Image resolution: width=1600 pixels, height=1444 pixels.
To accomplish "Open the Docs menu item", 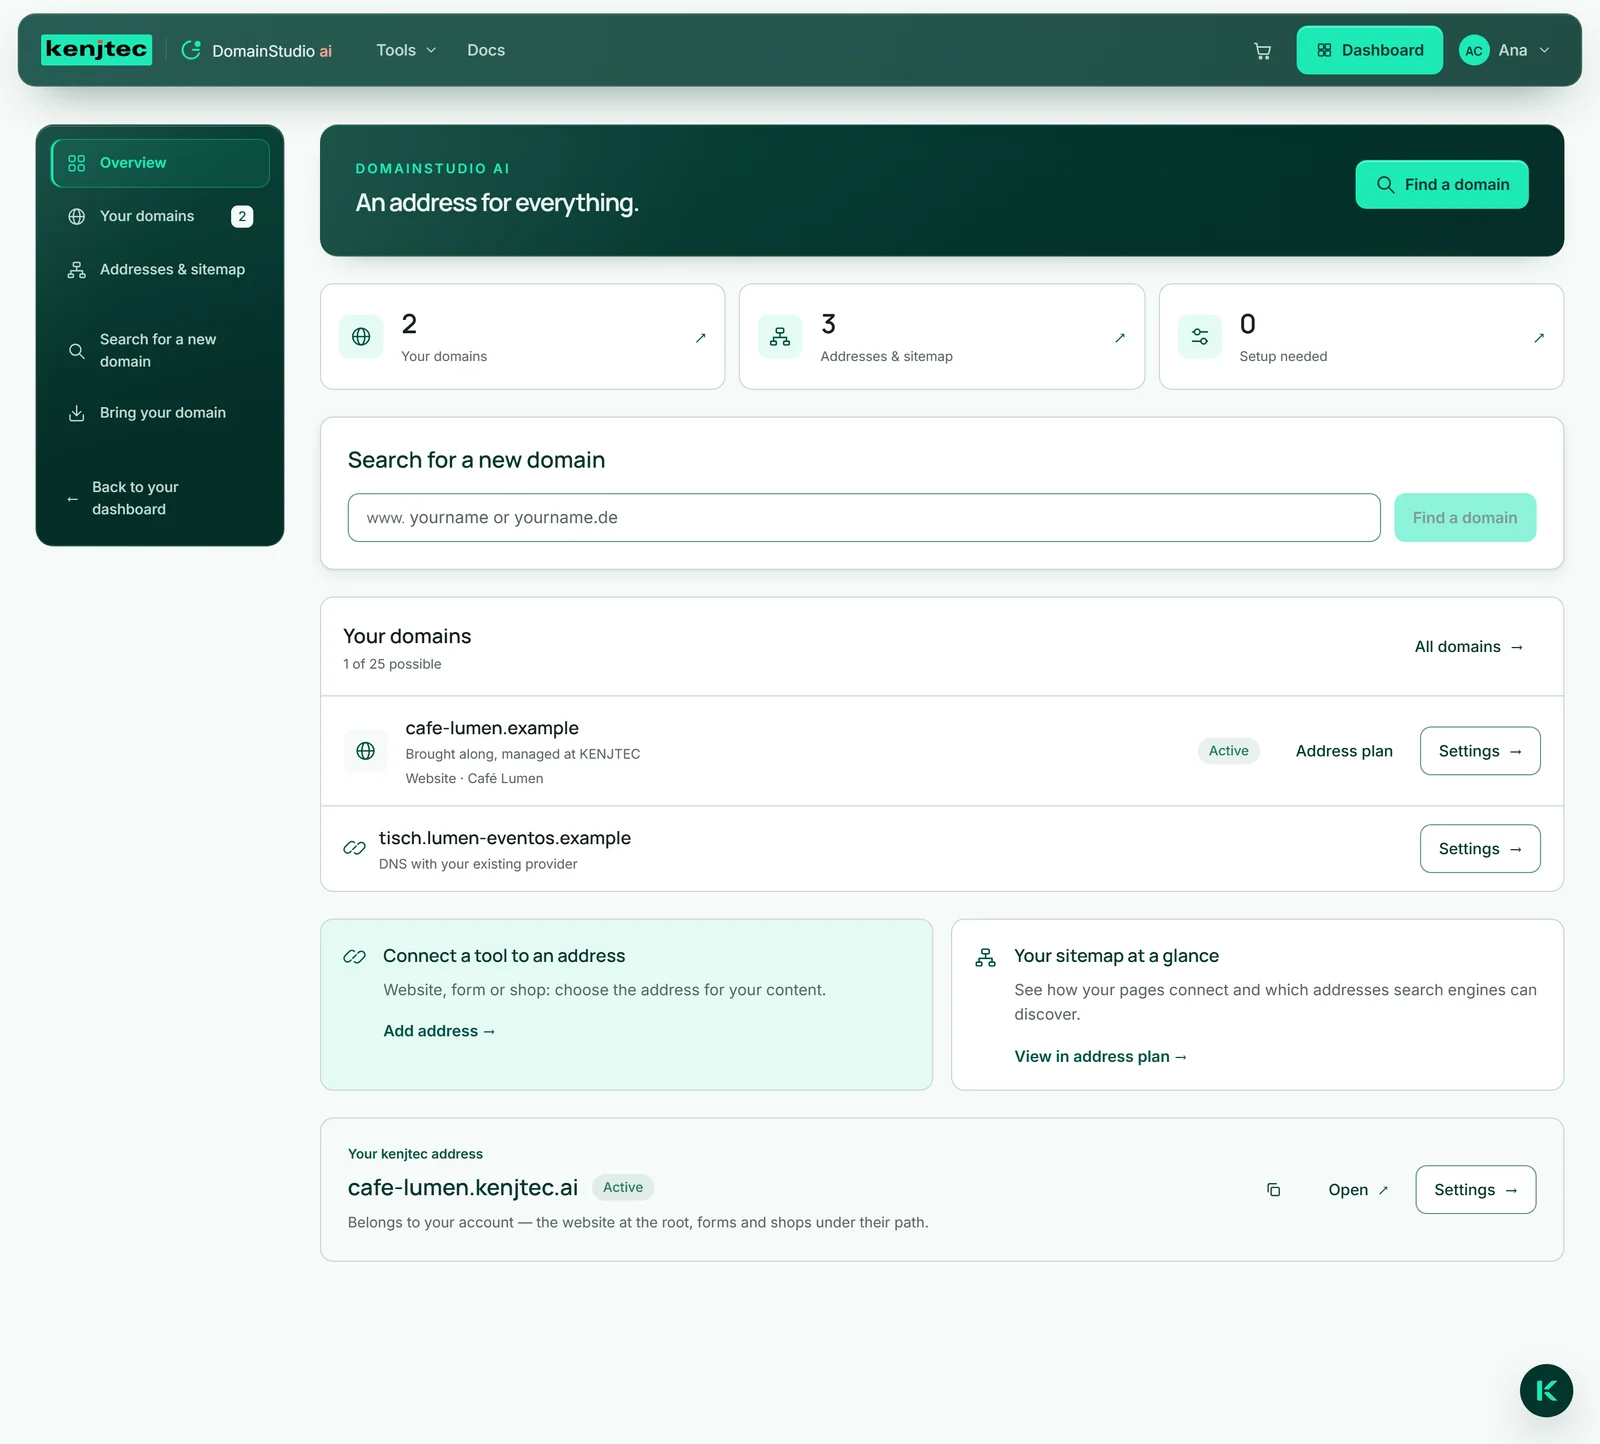I will click(486, 50).
